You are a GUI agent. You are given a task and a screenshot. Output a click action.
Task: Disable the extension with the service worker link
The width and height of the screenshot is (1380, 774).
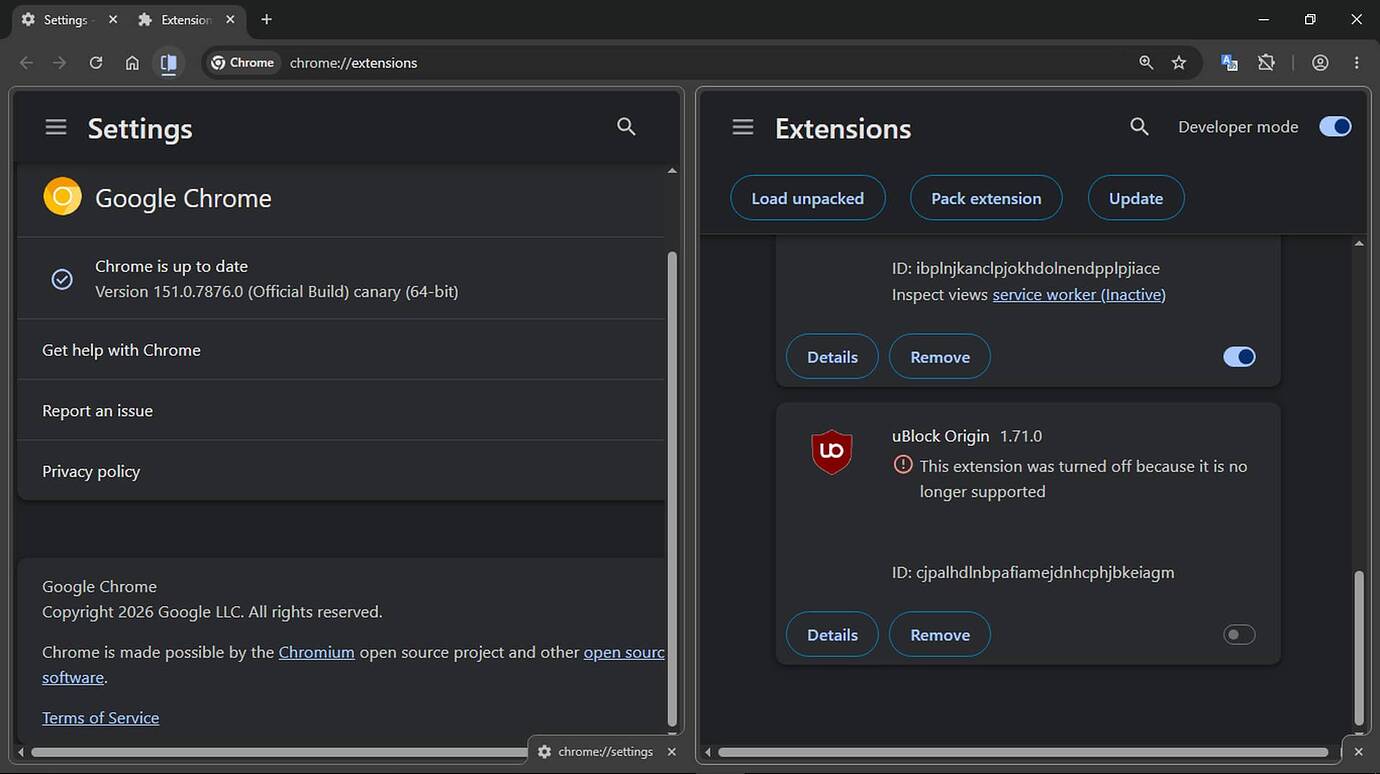coord(1239,357)
